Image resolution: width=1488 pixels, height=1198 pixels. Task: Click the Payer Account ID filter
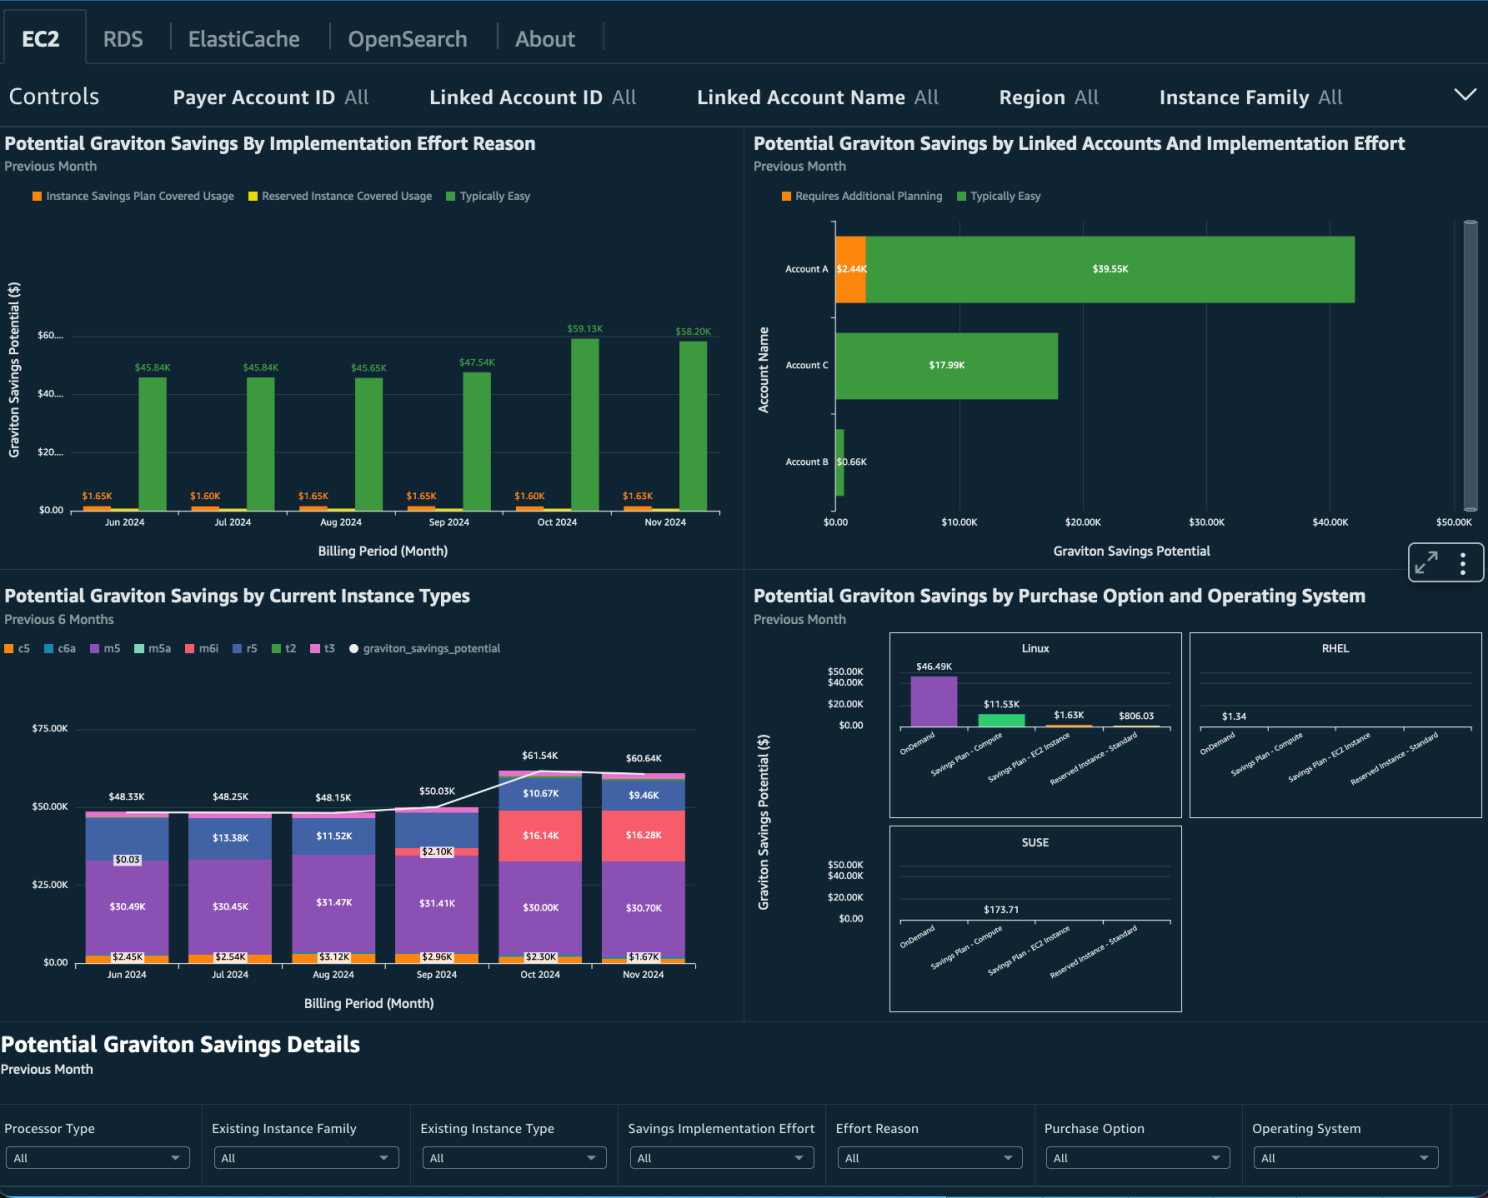(x=270, y=97)
